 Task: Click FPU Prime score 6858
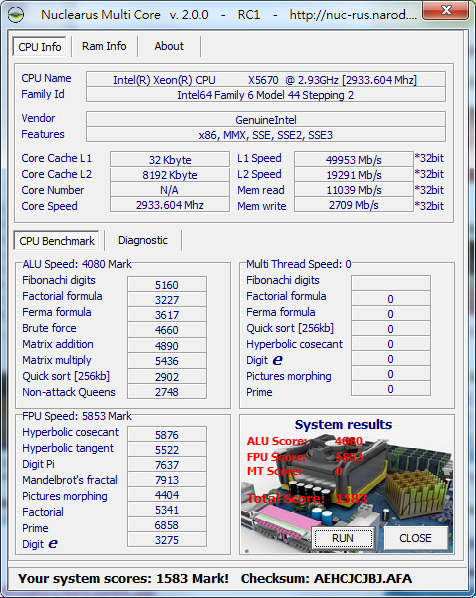pyautogui.click(x=167, y=524)
